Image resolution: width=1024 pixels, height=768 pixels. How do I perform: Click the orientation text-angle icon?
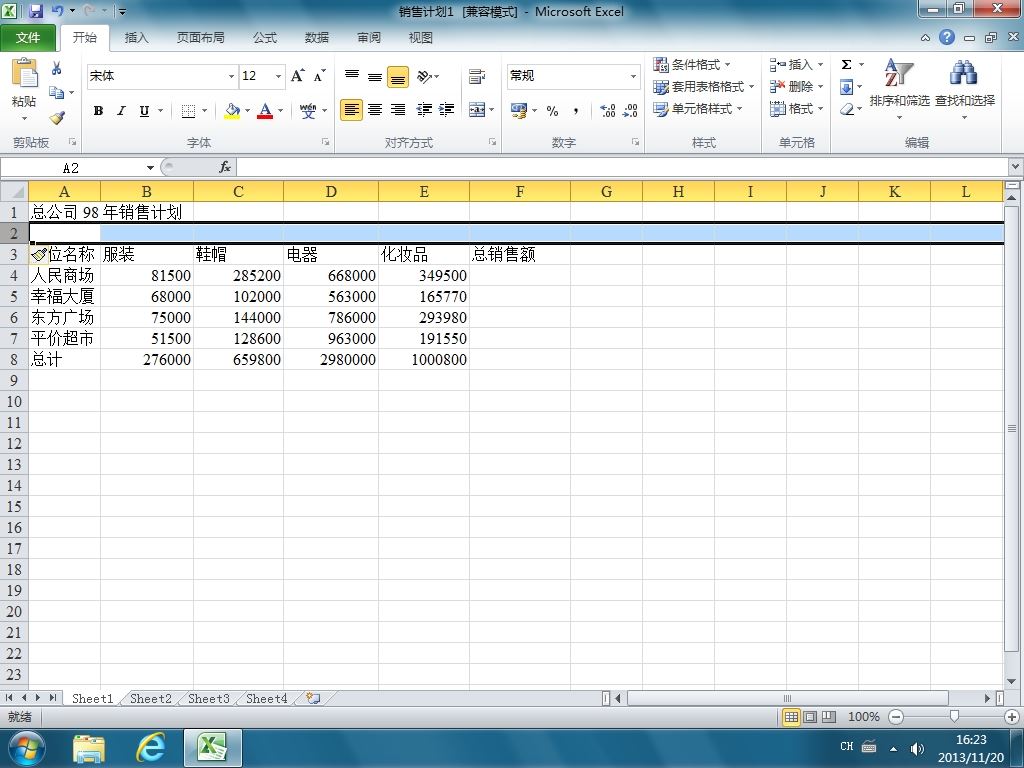(425, 76)
